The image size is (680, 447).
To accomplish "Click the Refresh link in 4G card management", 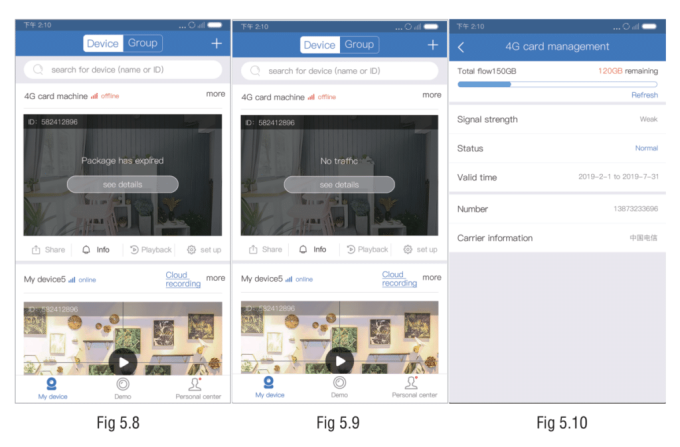I will coord(644,95).
